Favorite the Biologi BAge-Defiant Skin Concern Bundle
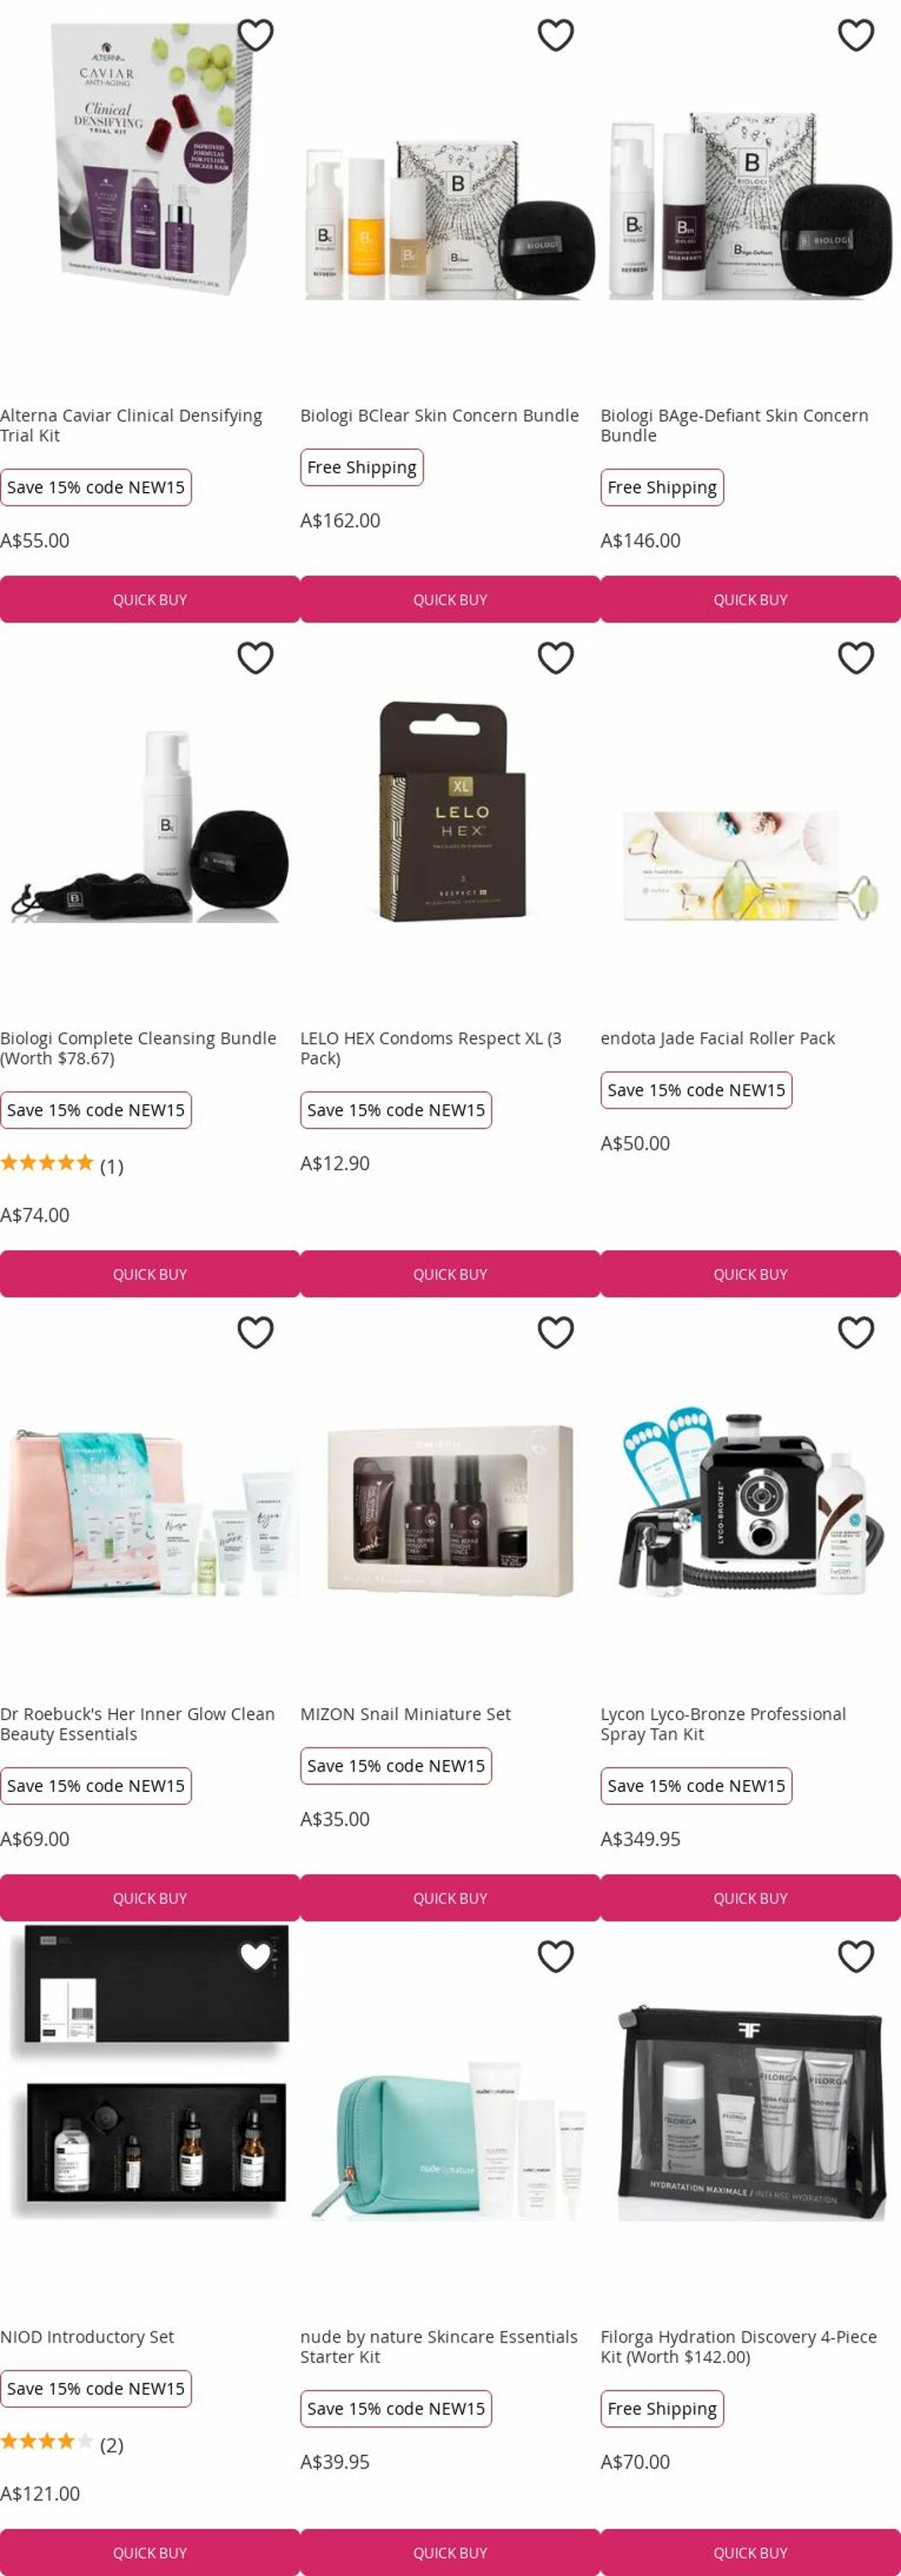This screenshot has width=901, height=2576. (856, 35)
